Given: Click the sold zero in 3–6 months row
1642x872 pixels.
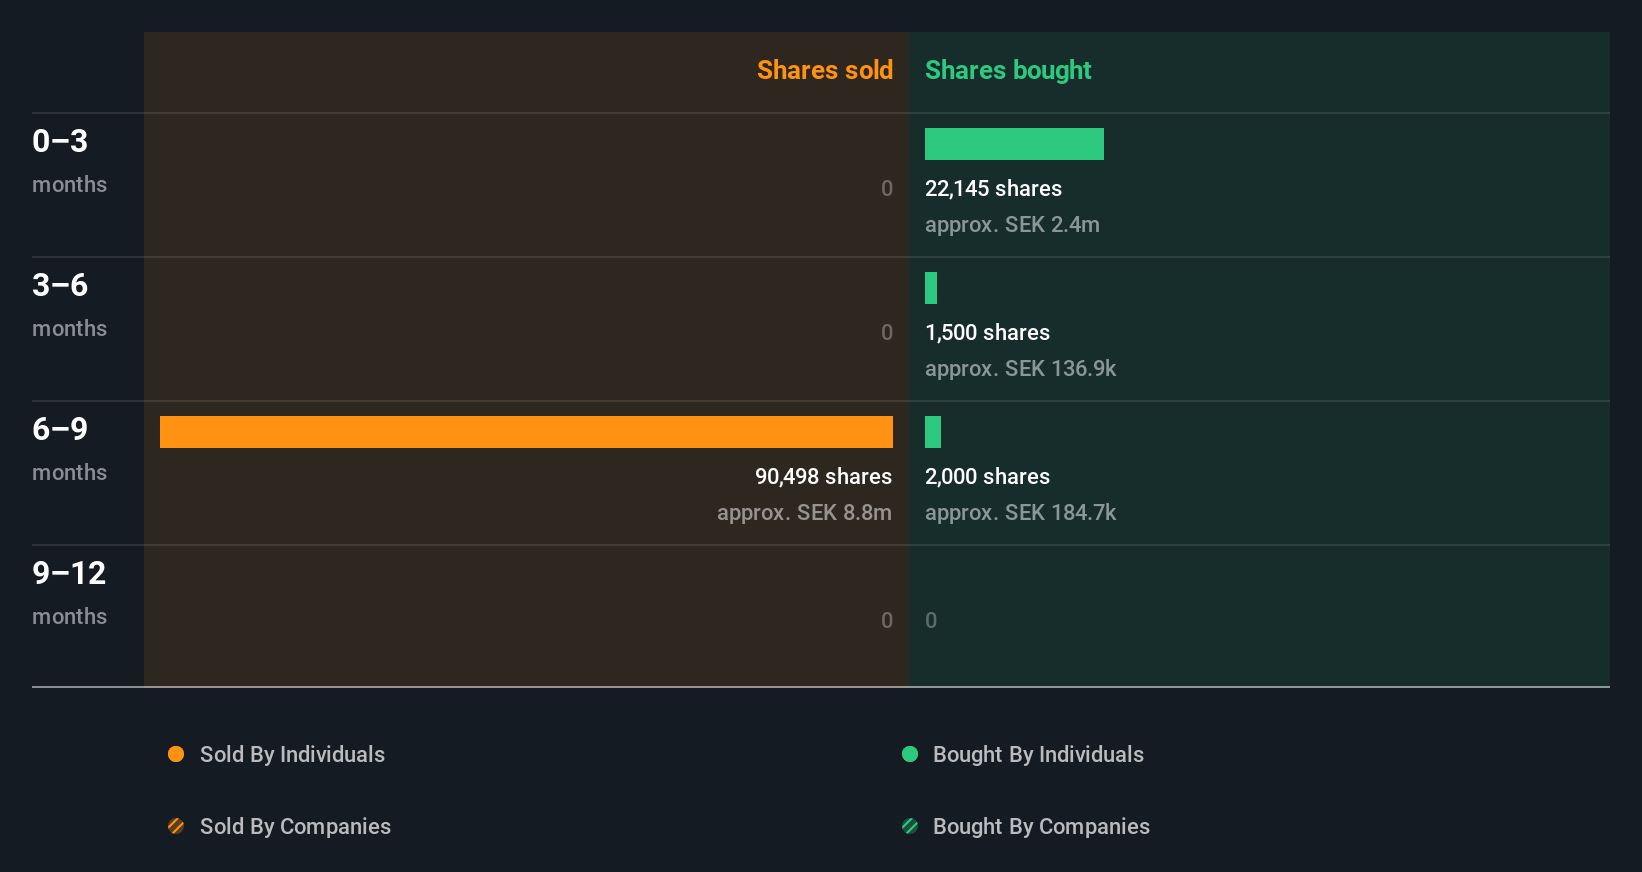Looking at the screenshot, I should (887, 332).
